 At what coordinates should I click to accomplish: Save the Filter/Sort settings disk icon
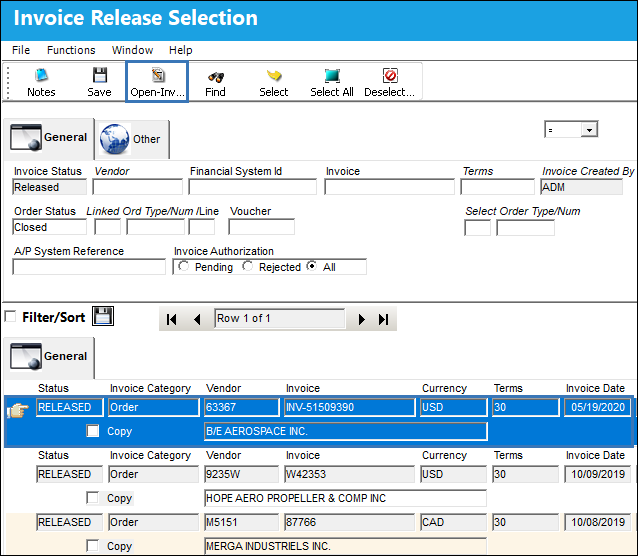pyautogui.click(x=103, y=316)
